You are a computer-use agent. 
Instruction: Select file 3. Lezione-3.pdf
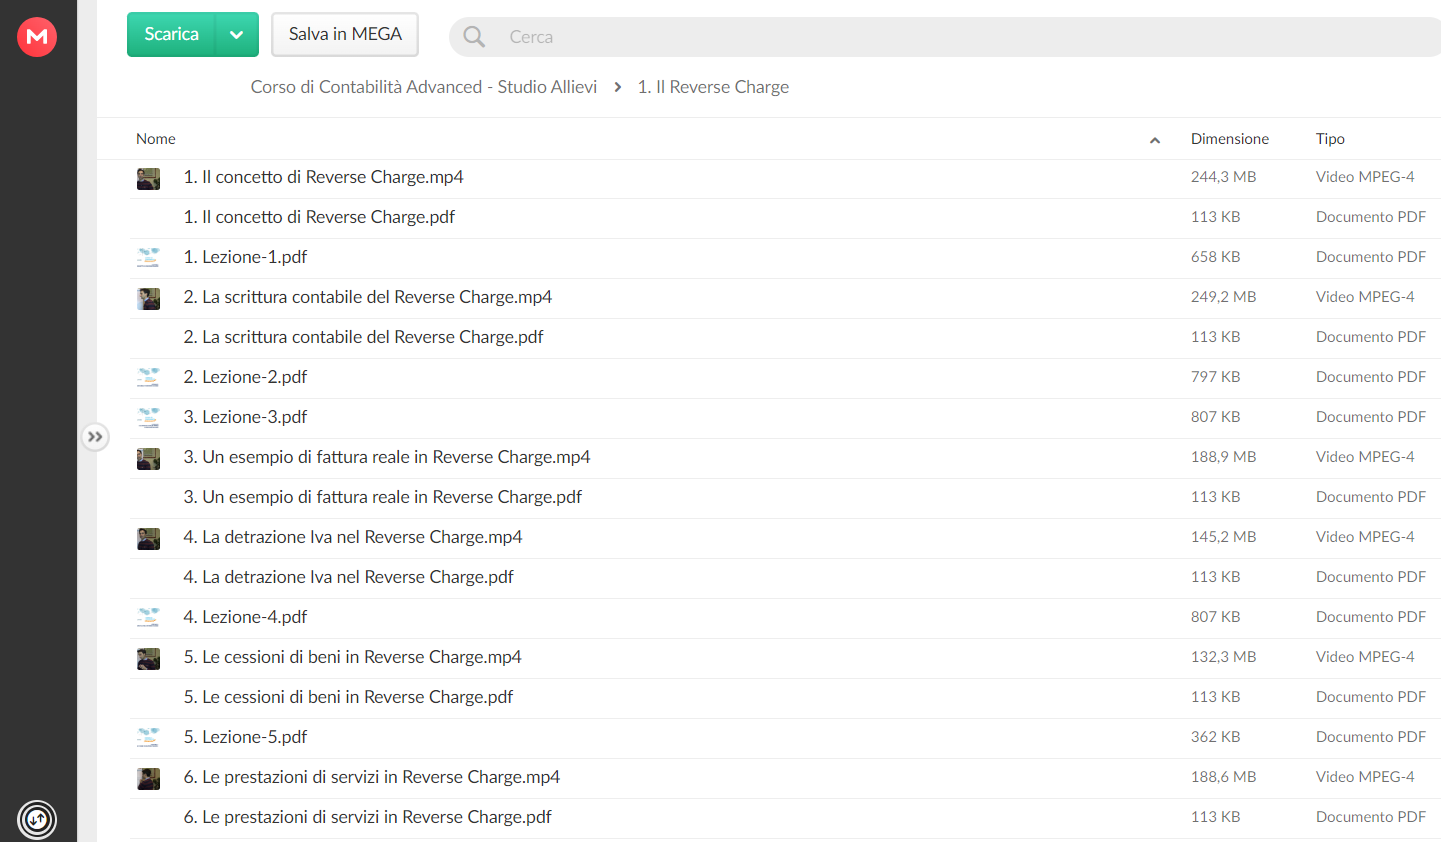(x=245, y=417)
